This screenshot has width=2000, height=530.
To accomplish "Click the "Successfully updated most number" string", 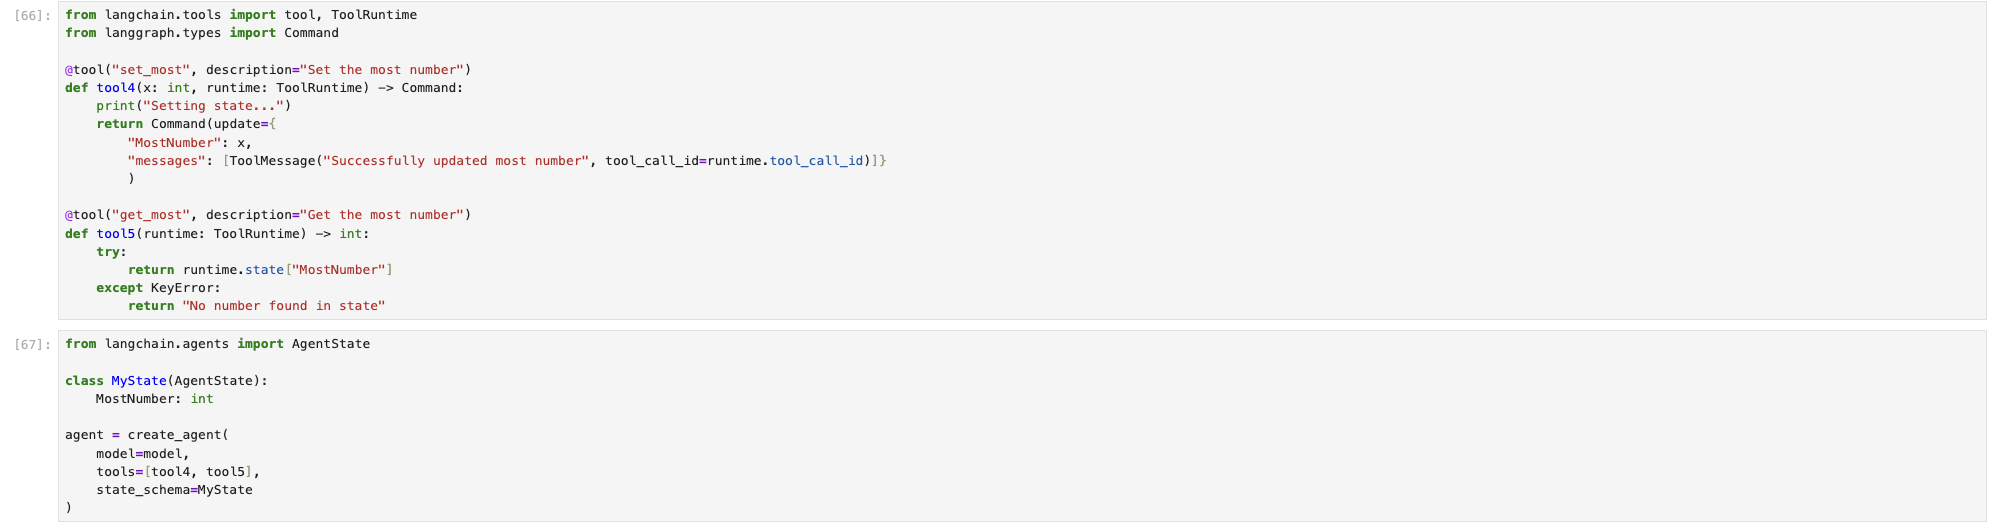I will (x=455, y=161).
